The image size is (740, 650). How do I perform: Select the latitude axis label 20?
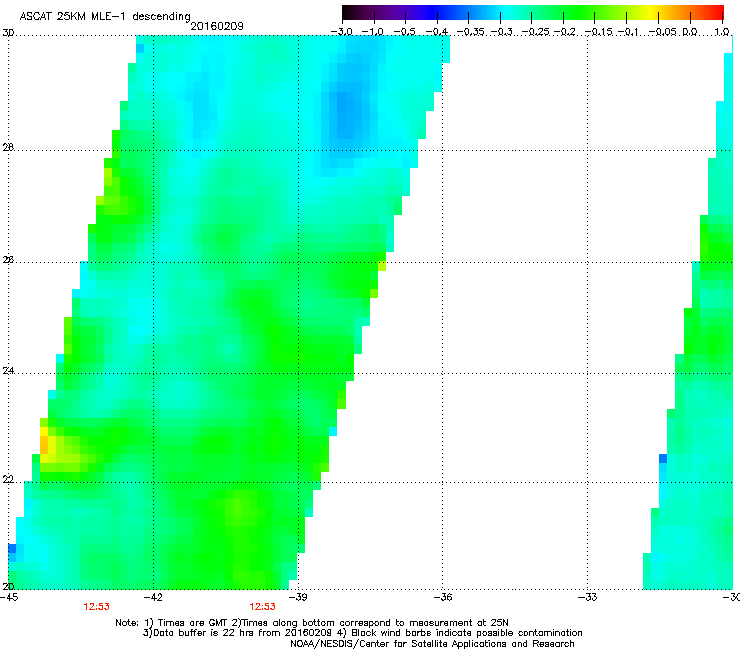click(8, 587)
